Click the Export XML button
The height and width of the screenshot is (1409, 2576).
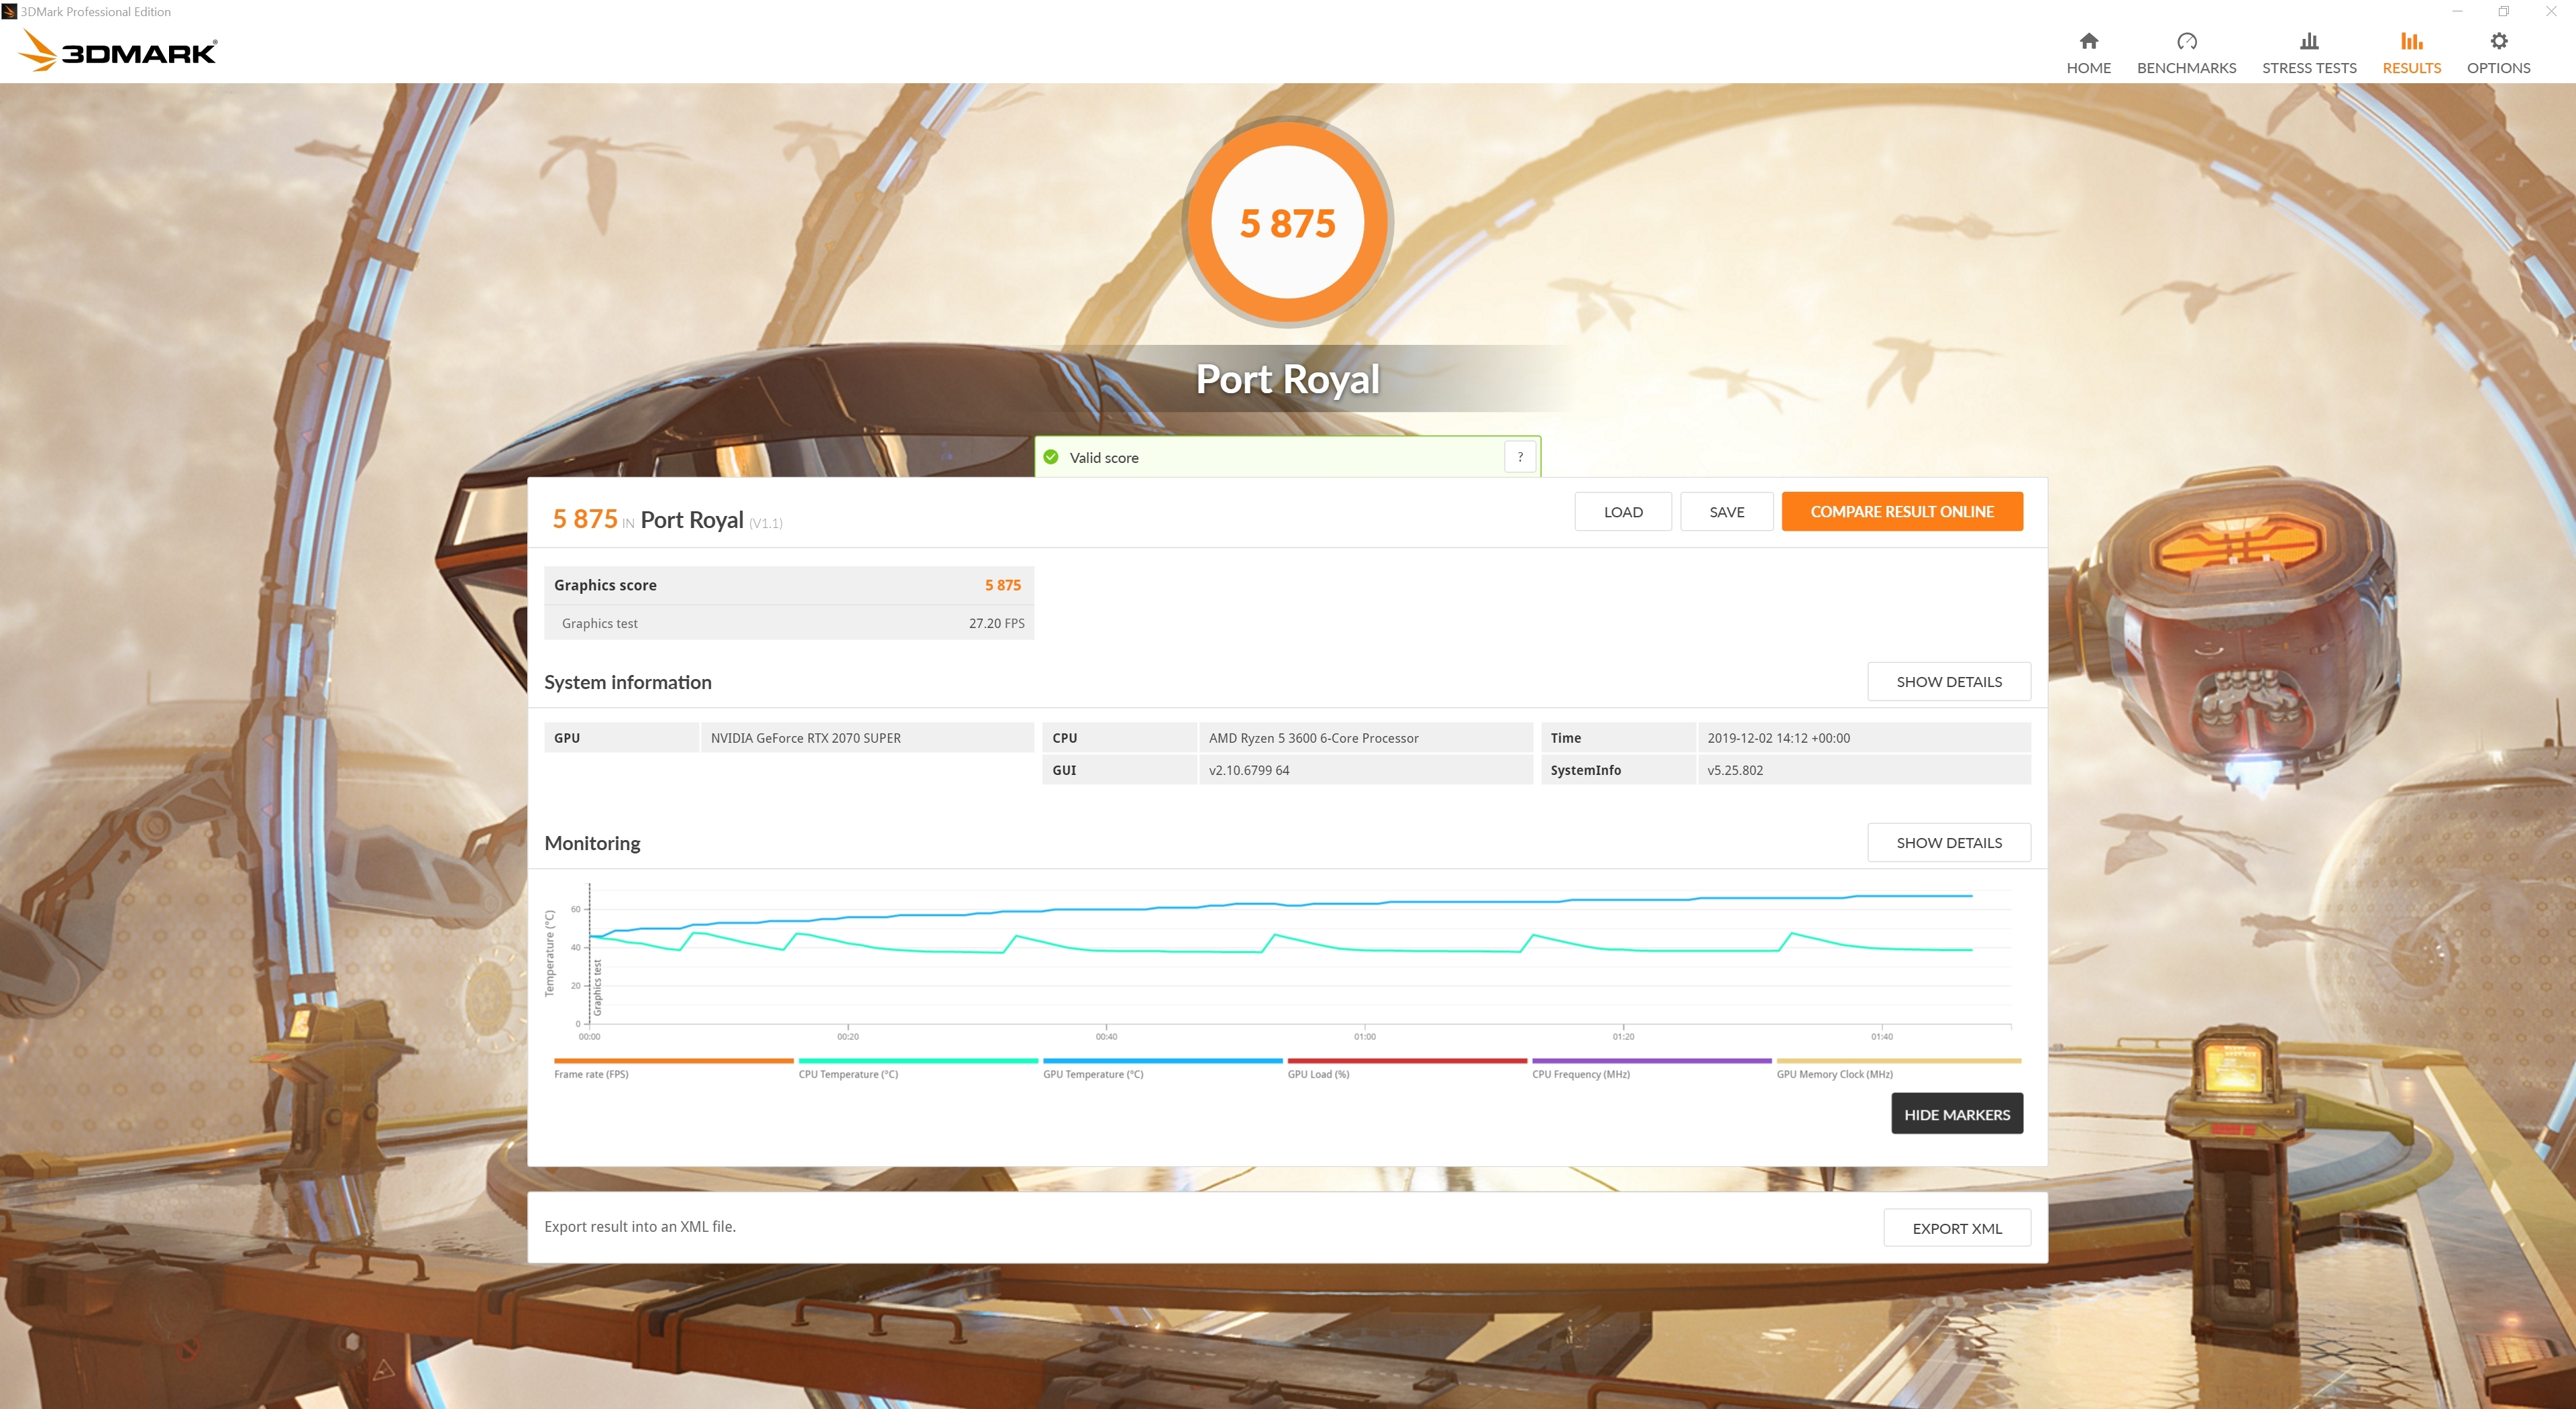1956,1228
